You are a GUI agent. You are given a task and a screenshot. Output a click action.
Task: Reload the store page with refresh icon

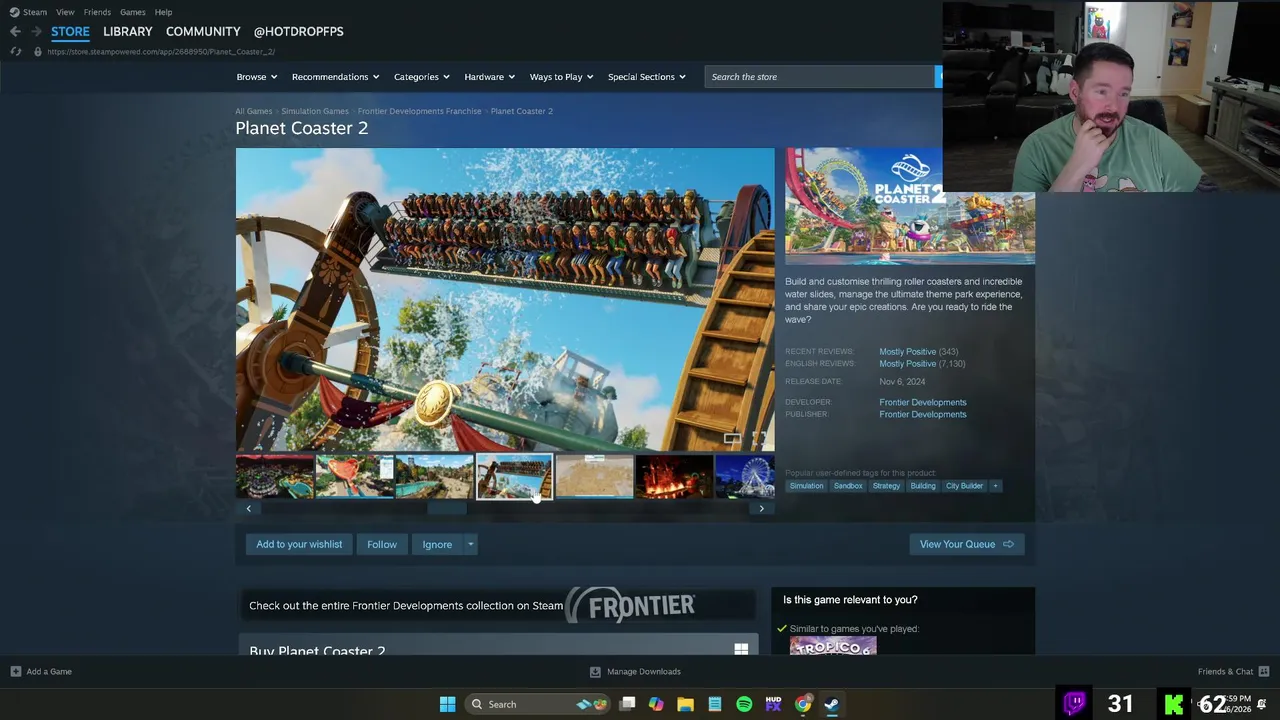15,51
